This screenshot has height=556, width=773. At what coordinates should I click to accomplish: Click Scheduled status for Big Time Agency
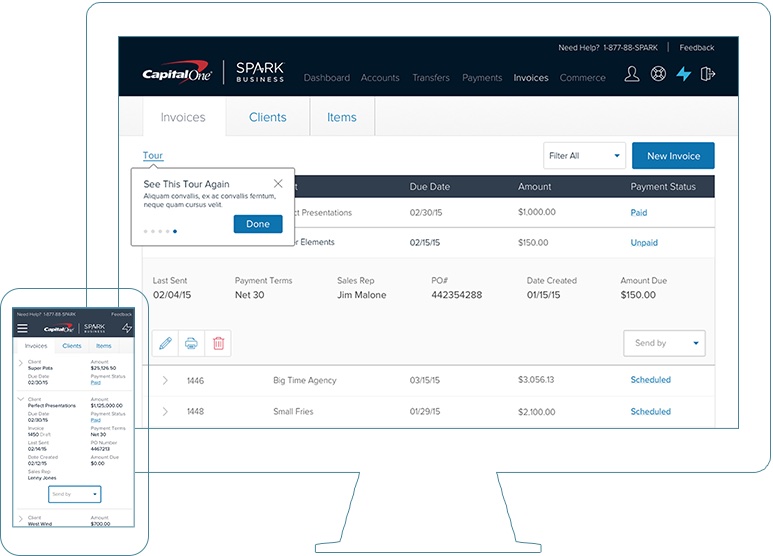[x=651, y=380]
